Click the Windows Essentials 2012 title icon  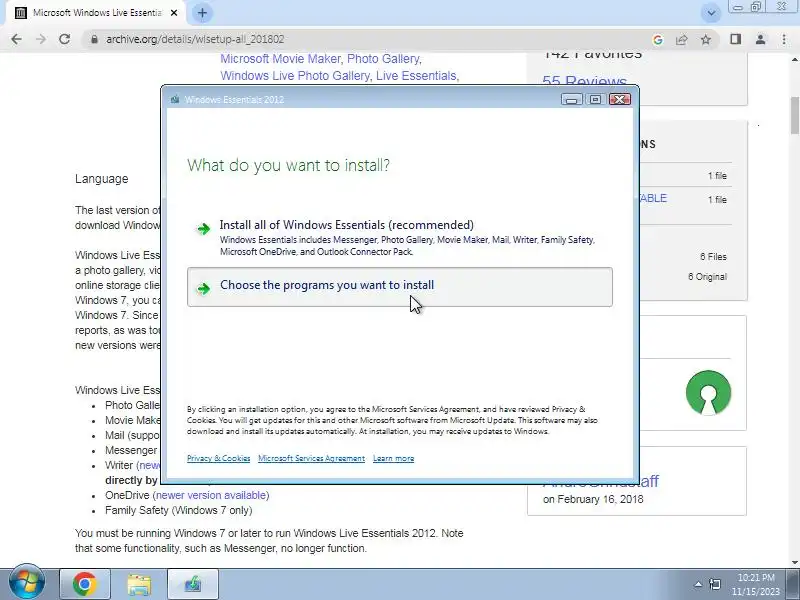[175, 99]
